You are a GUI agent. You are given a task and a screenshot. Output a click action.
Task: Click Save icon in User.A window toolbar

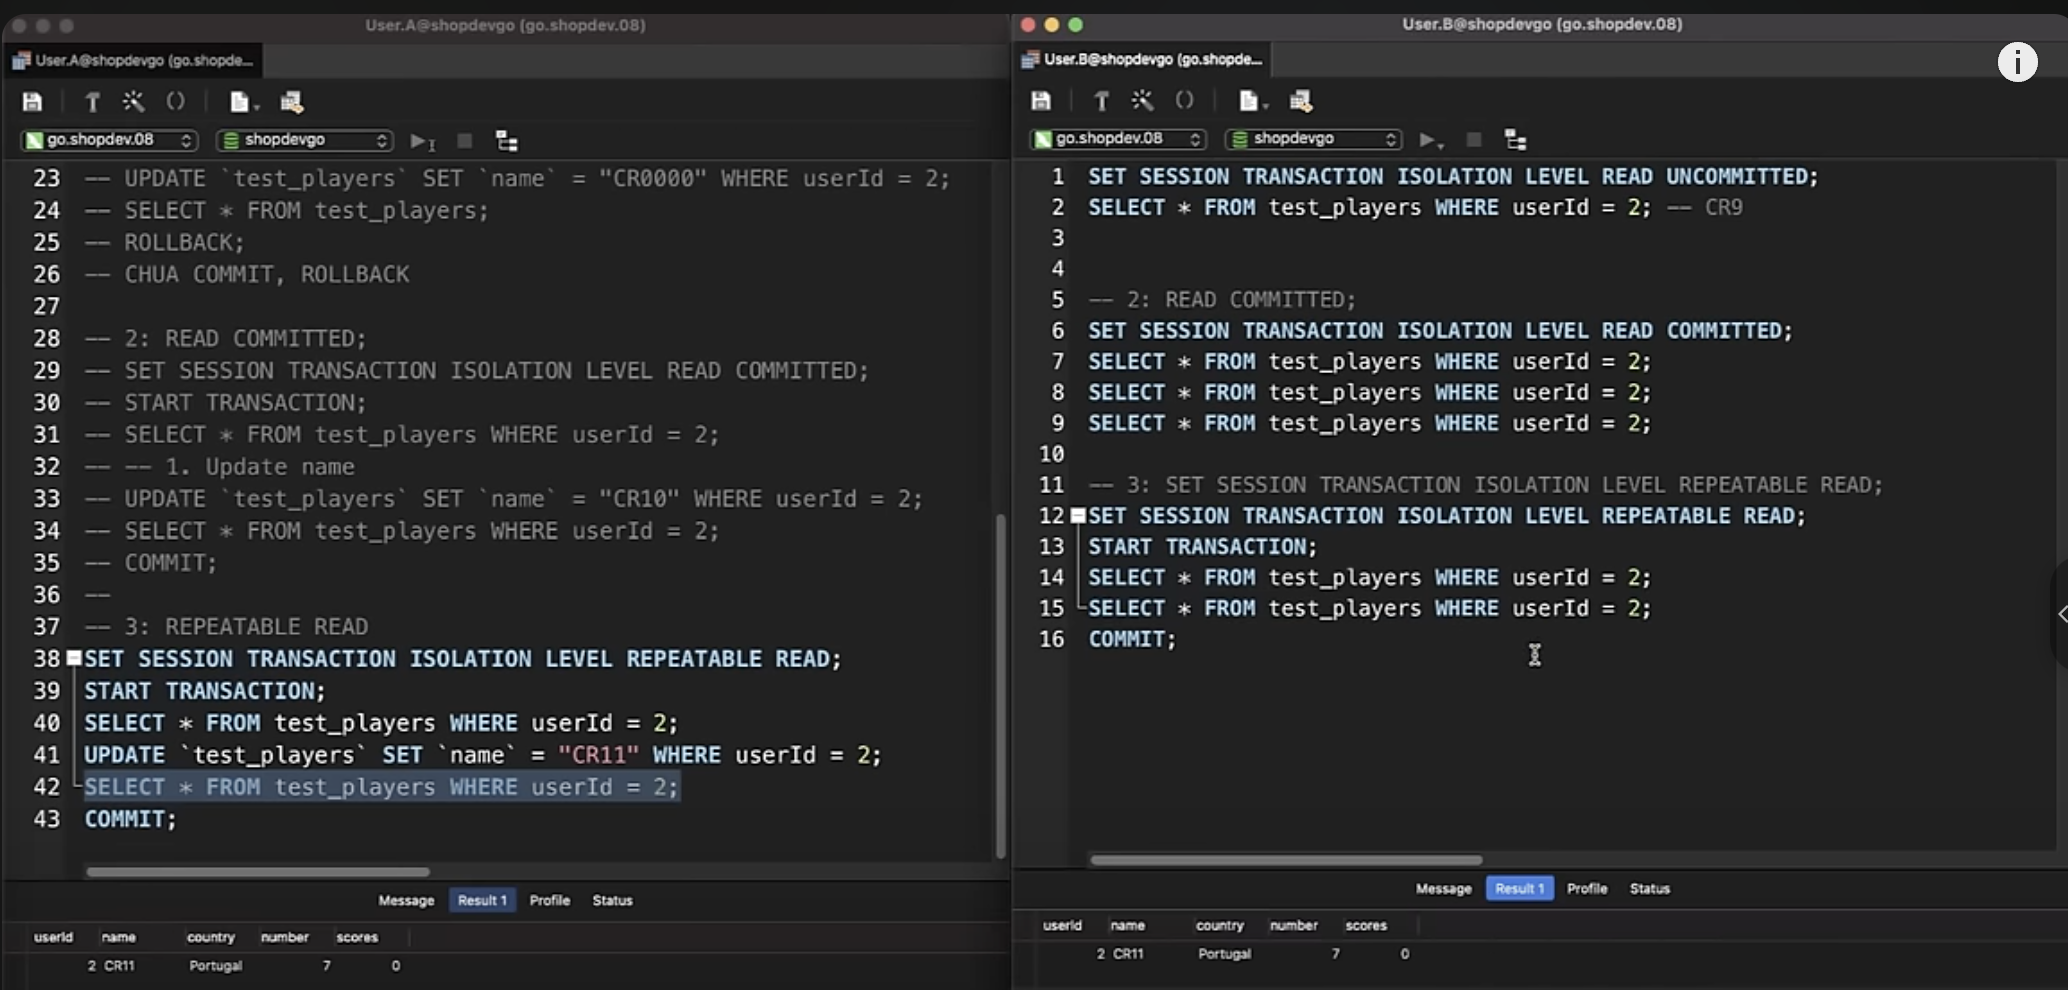point(32,101)
